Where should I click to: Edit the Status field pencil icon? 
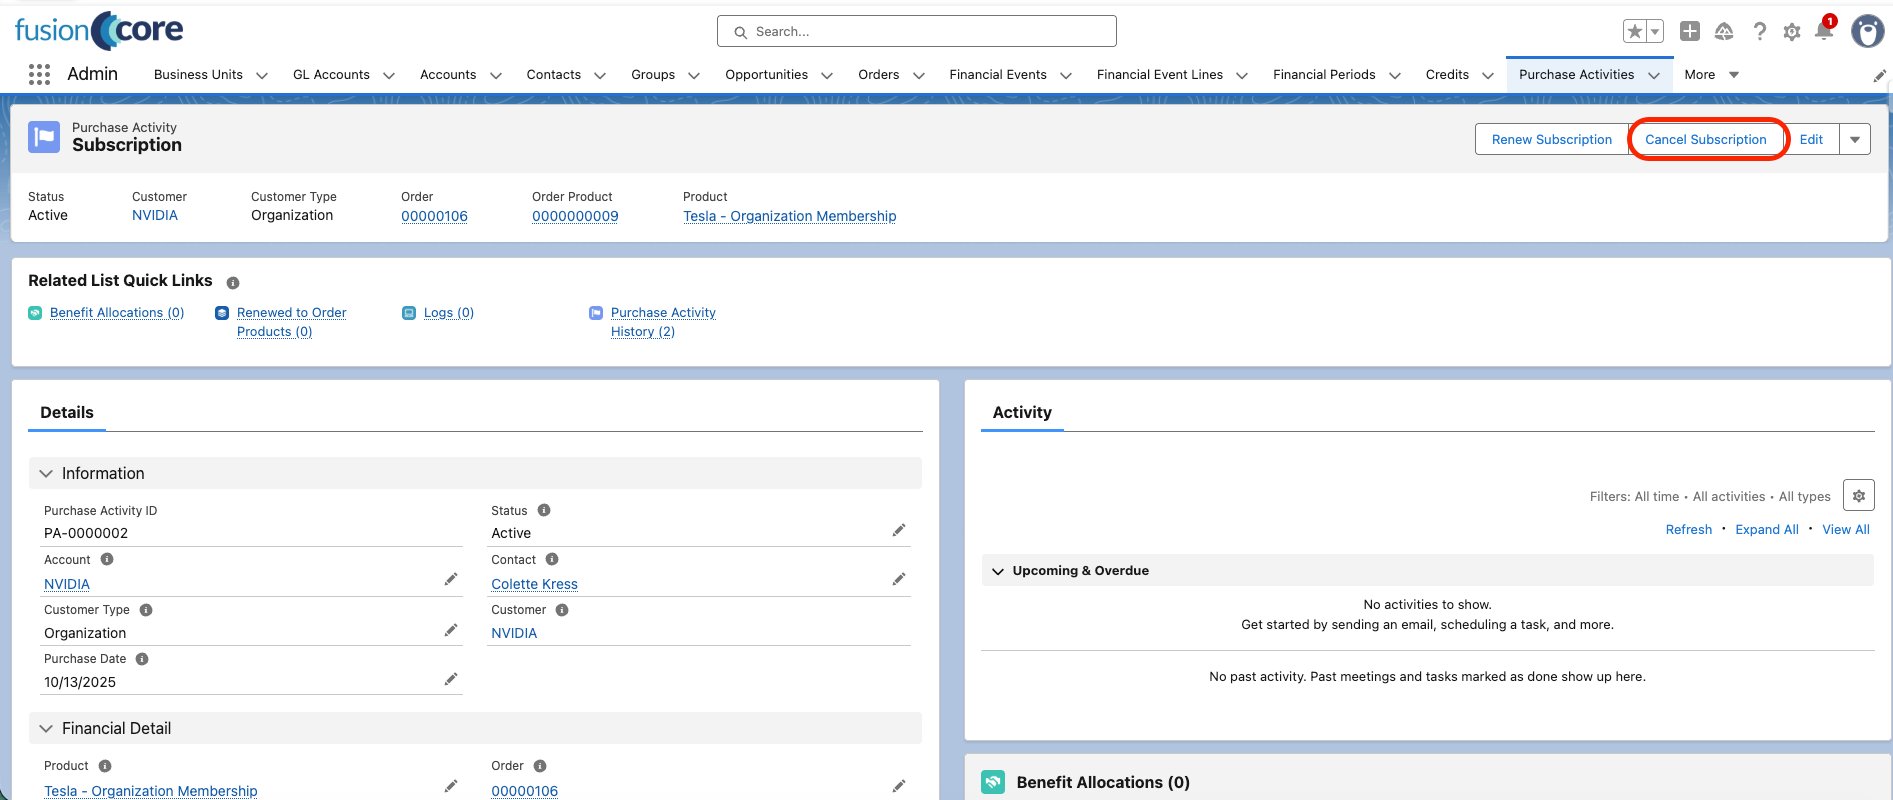click(899, 530)
